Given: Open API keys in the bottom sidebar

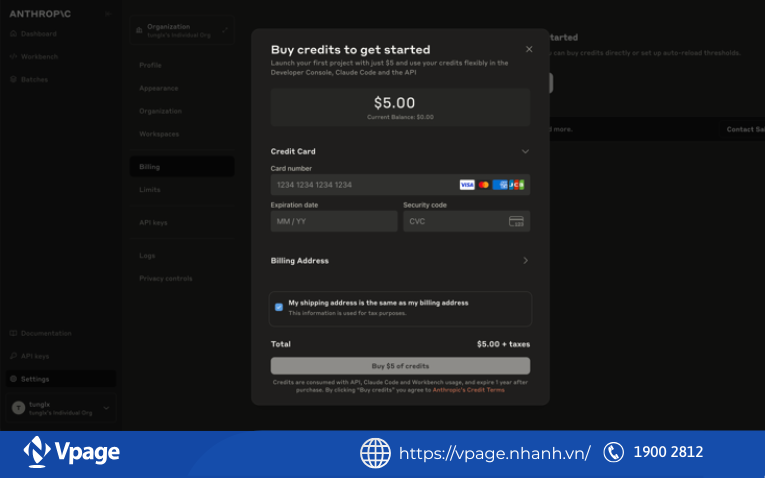Looking at the screenshot, I should point(29,356).
